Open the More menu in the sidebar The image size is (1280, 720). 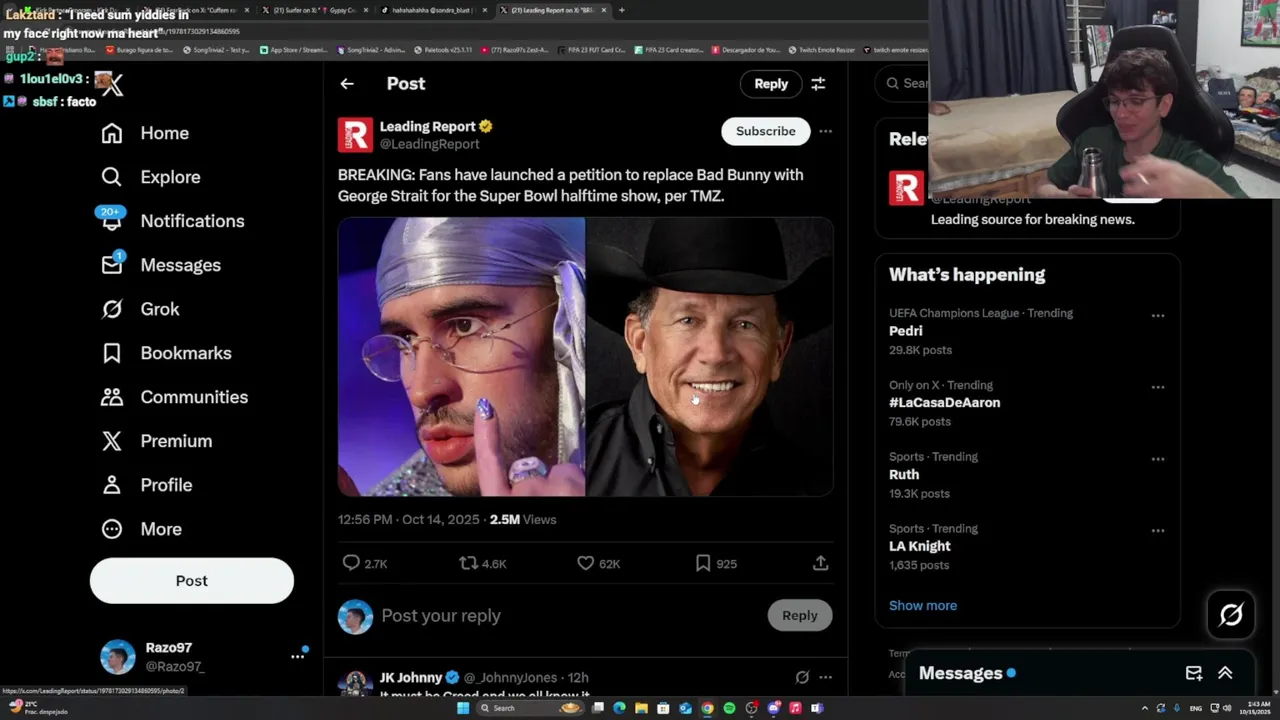pyautogui.click(x=141, y=529)
